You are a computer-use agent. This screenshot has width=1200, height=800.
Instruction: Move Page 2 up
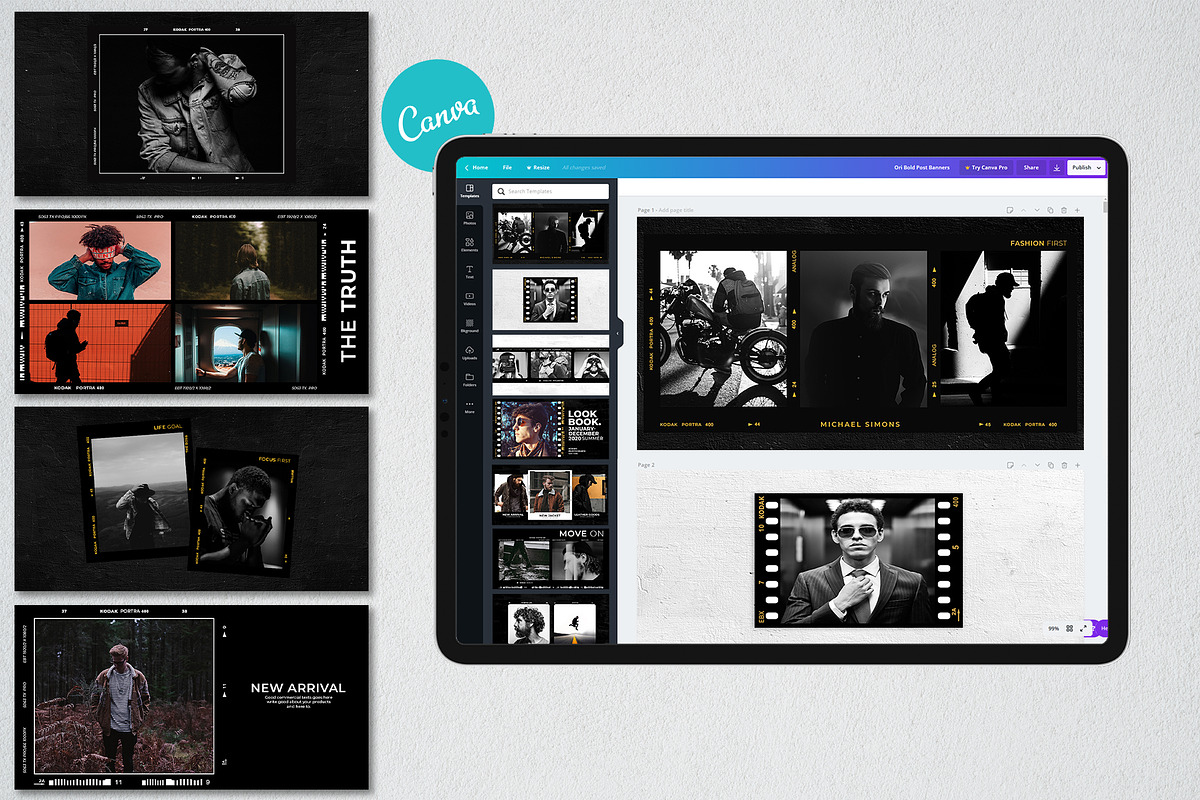tap(1024, 465)
